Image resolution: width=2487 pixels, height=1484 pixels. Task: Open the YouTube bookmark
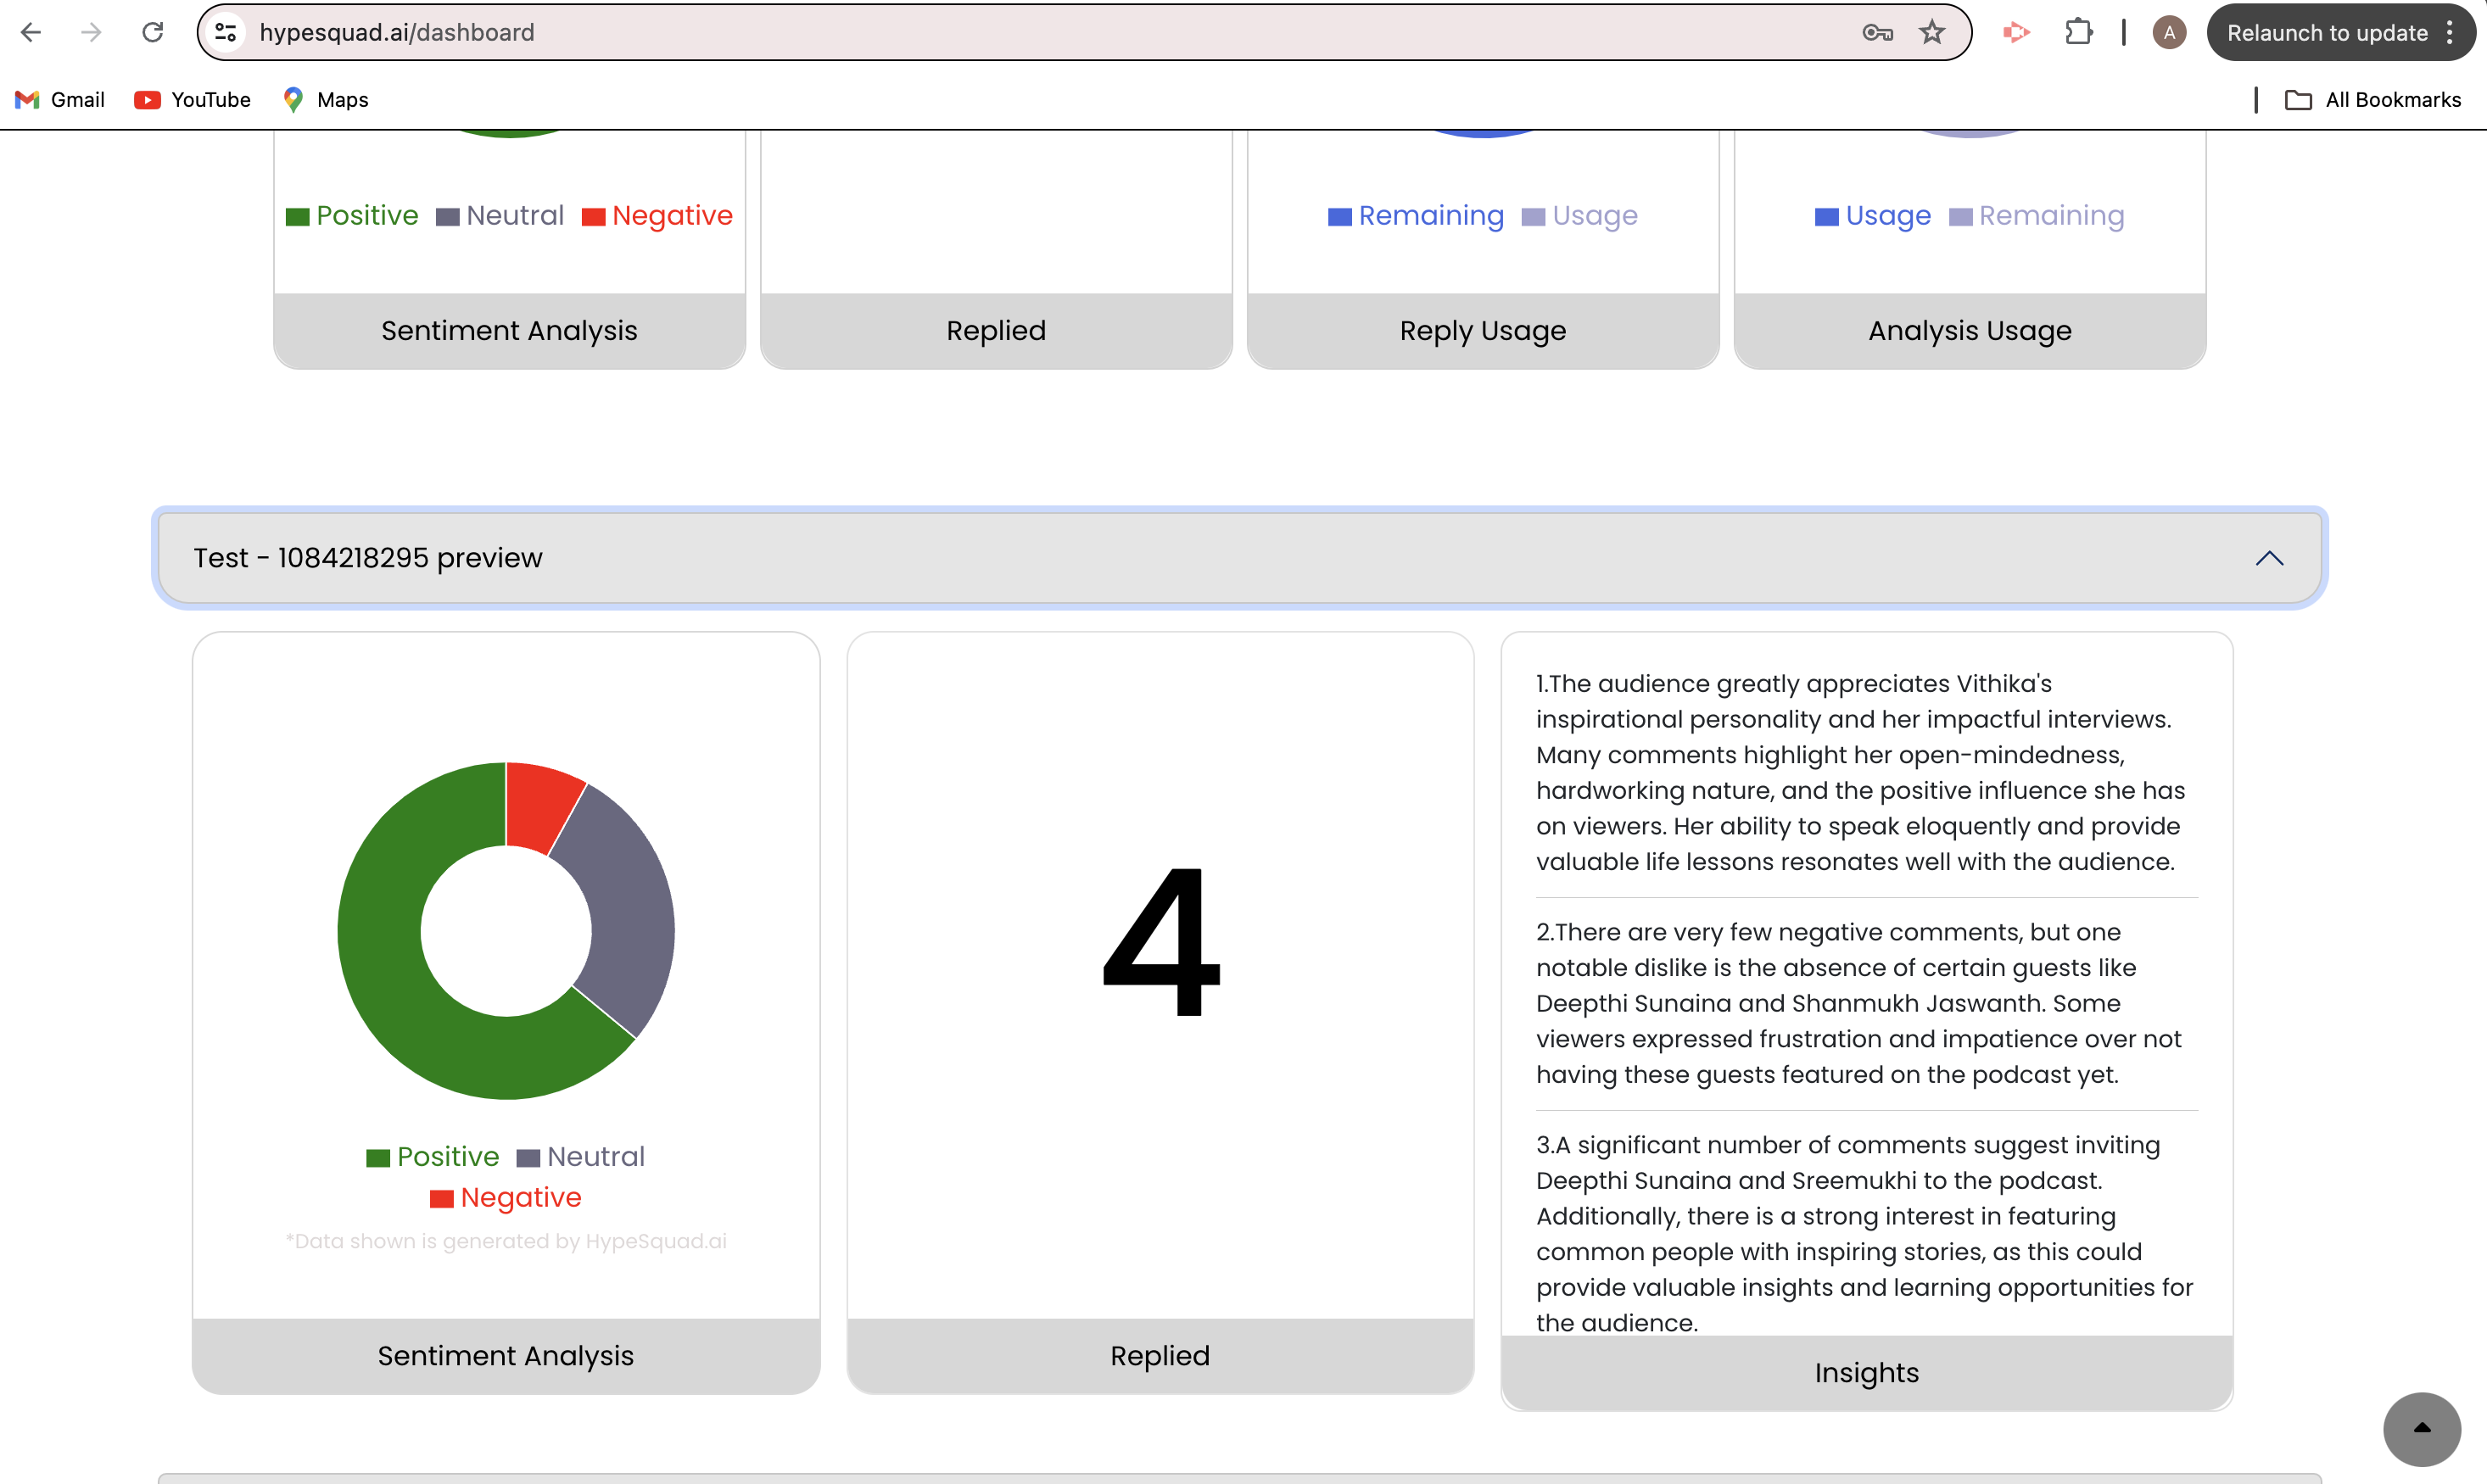click(193, 100)
